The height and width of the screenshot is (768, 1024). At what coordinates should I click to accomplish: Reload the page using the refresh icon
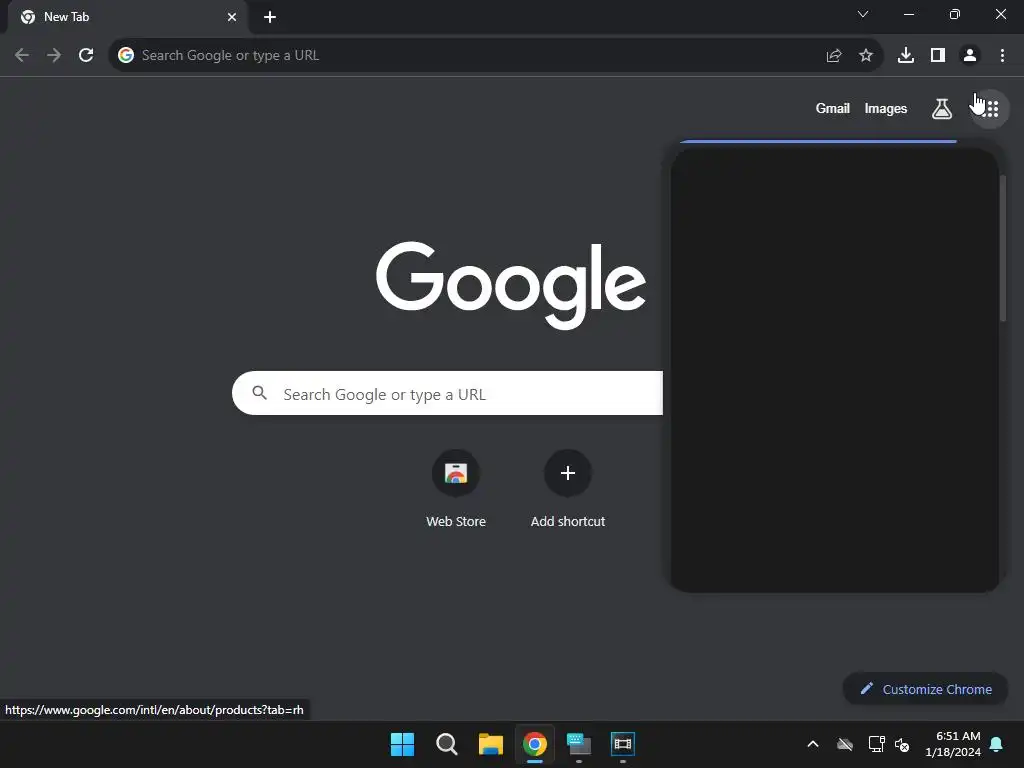click(86, 56)
